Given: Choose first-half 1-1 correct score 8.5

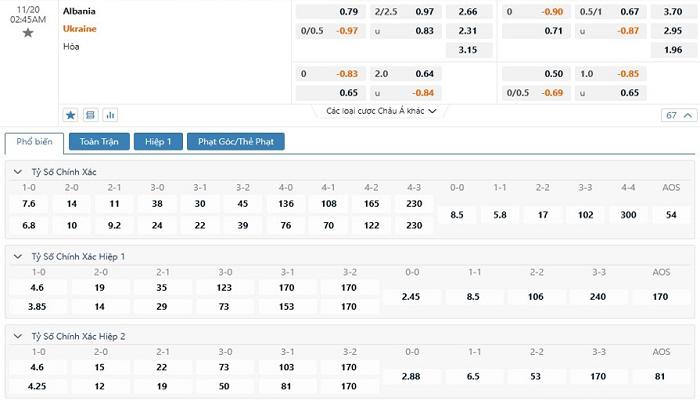Looking at the screenshot, I should (473, 297).
